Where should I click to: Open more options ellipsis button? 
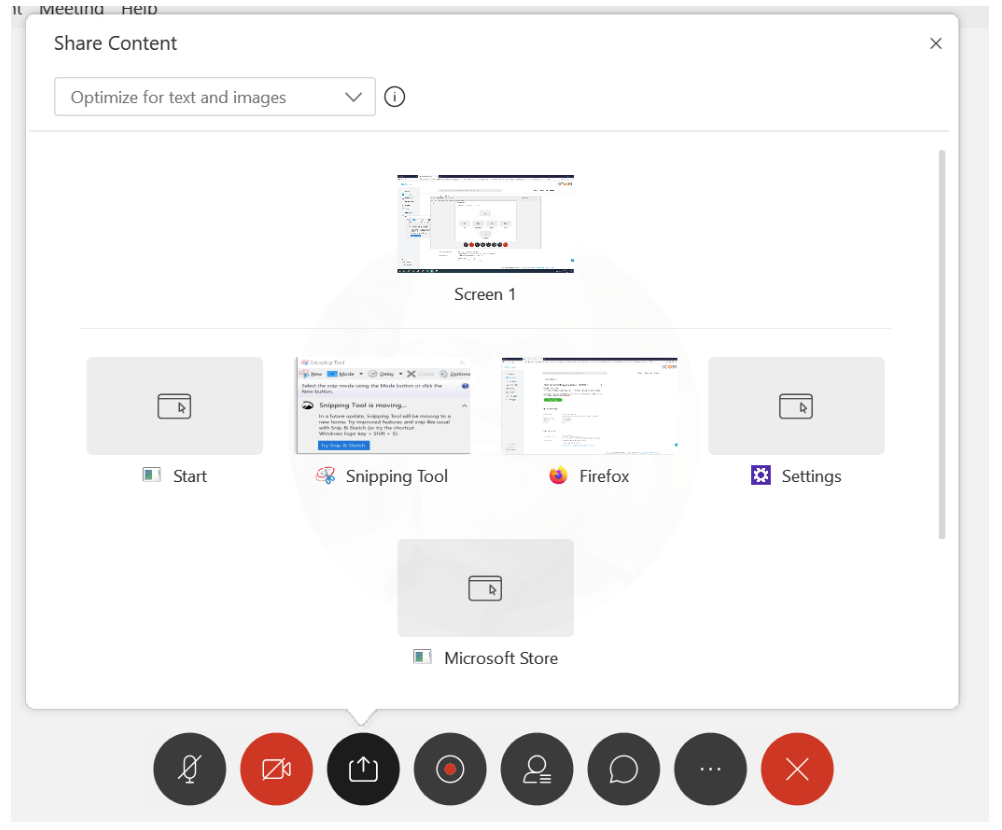pos(710,769)
